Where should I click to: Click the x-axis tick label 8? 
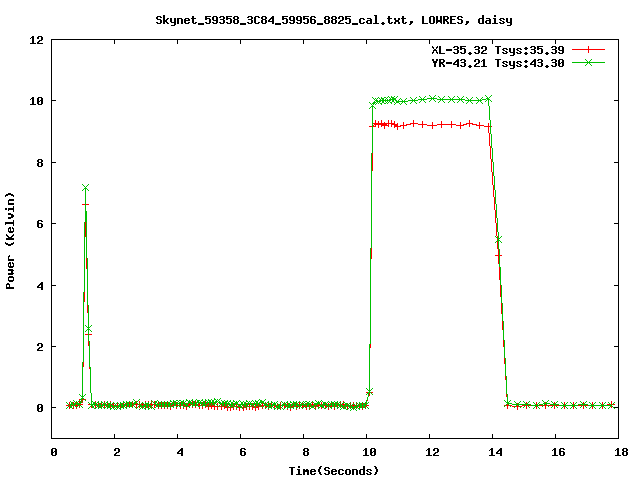tap(306, 452)
